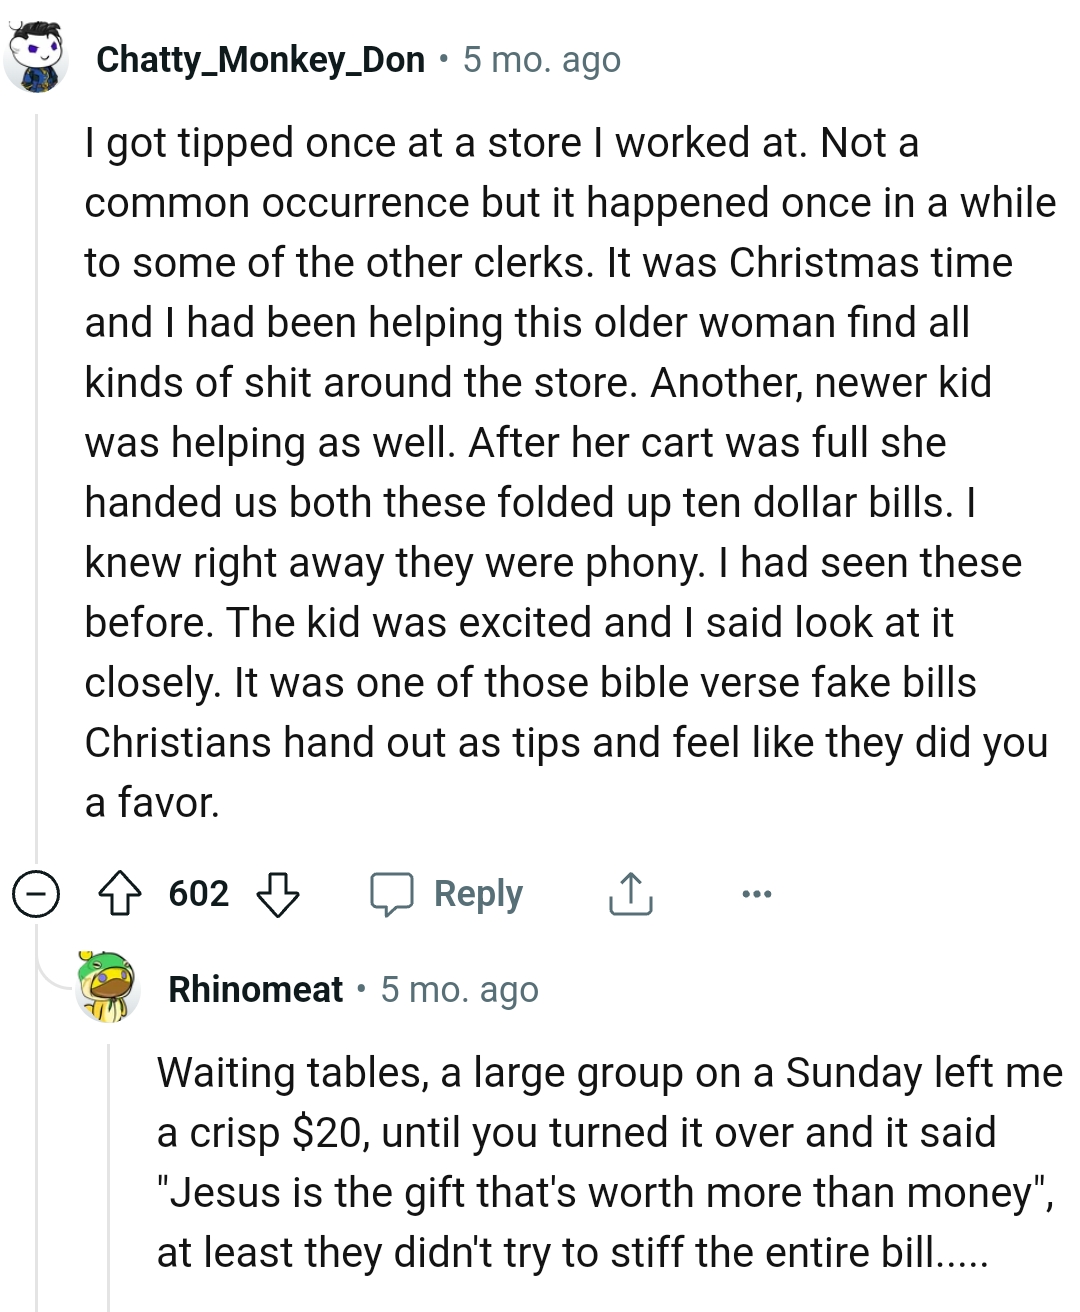Click the Reply button text
Screen dimensions: 1080x1312
[478, 893]
